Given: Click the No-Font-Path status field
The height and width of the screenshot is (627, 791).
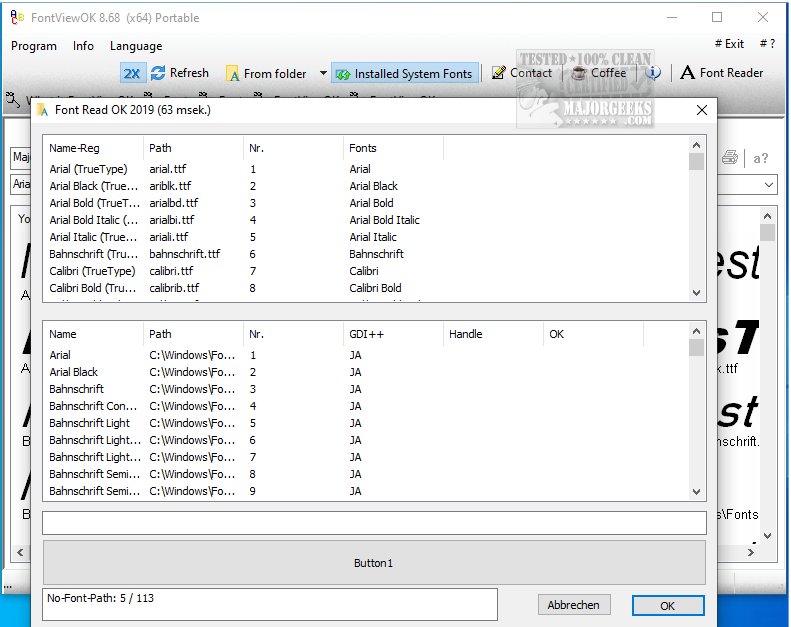Looking at the screenshot, I should pos(270,604).
